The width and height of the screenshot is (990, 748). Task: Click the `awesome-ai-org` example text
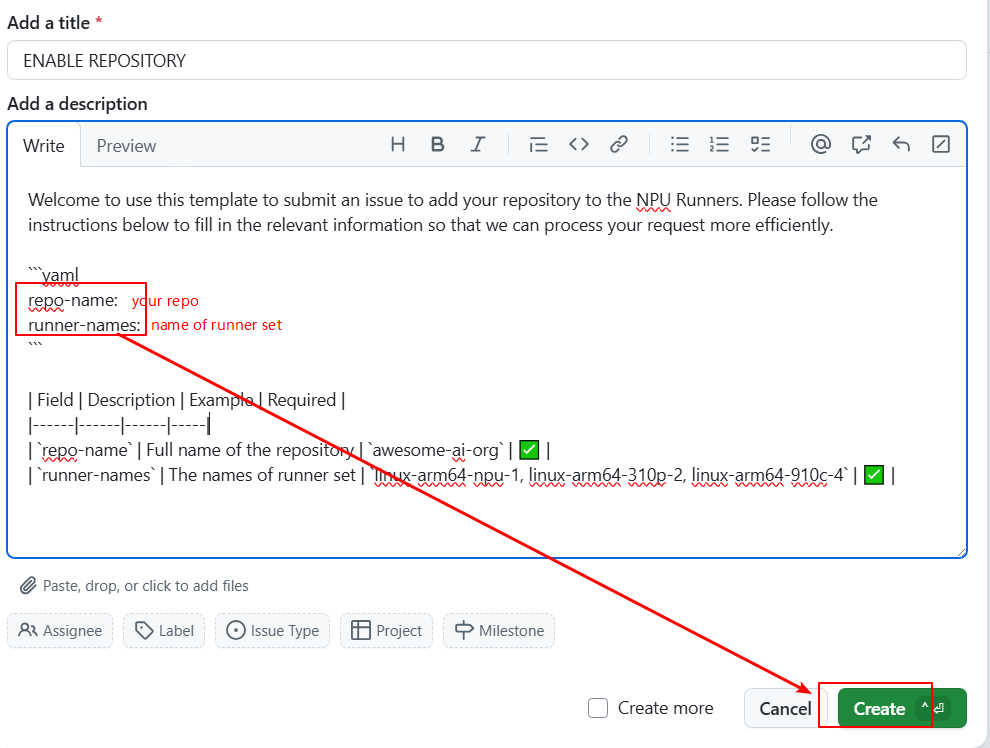(437, 450)
